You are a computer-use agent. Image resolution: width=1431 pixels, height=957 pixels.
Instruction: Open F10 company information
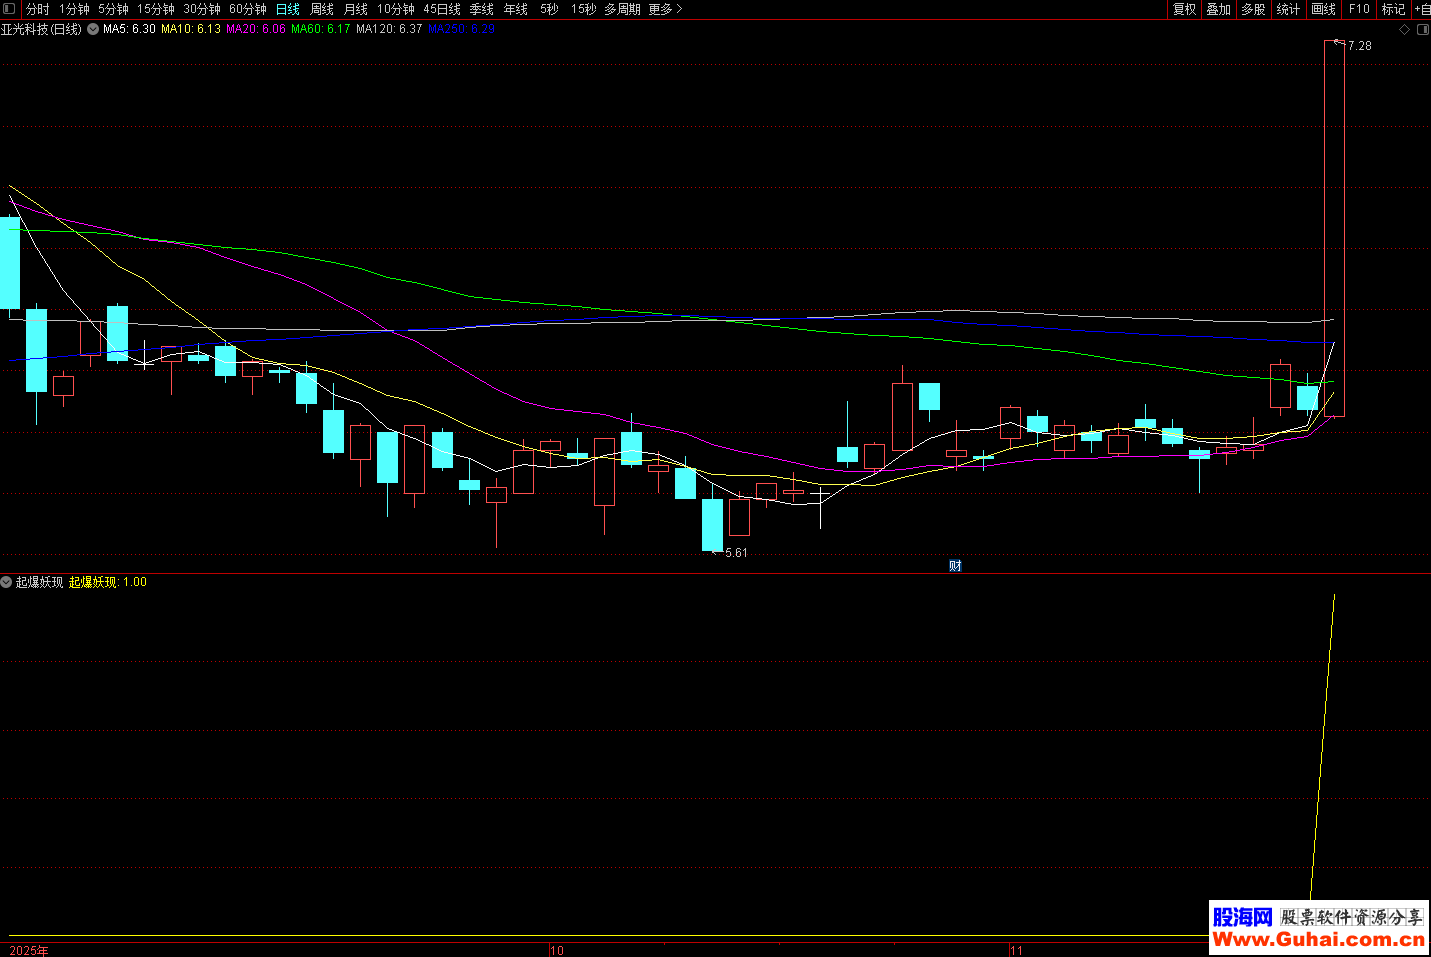tap(1359, 9)
